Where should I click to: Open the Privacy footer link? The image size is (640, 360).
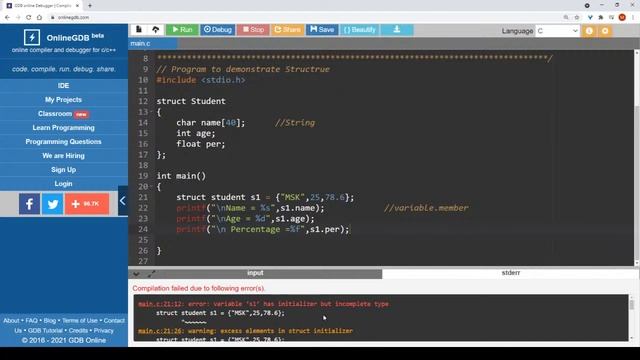coord(104,331)
